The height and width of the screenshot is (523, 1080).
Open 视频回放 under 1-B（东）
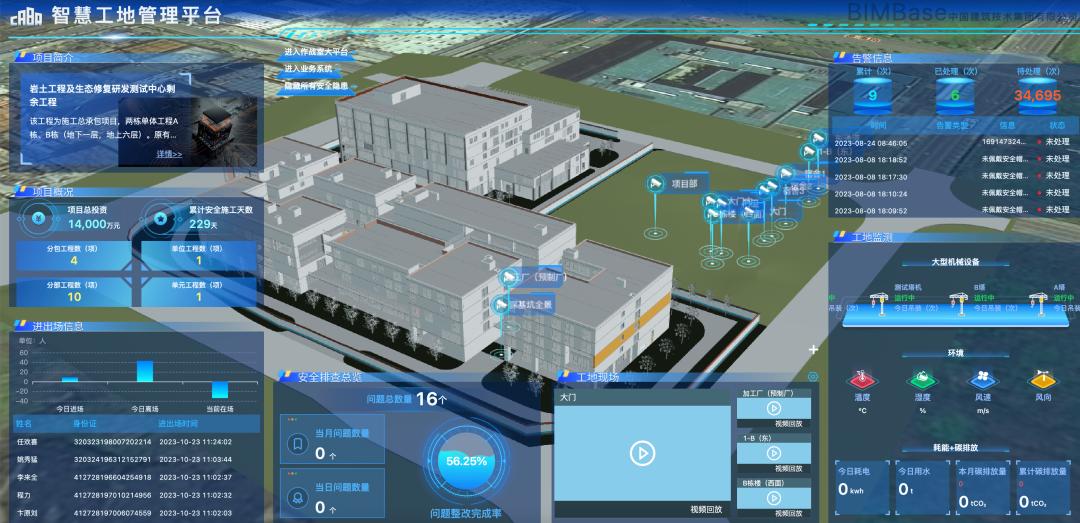788,469
